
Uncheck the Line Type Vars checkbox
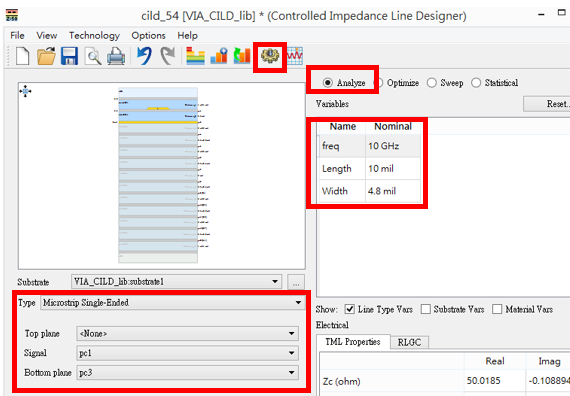(x=349, y=309)
